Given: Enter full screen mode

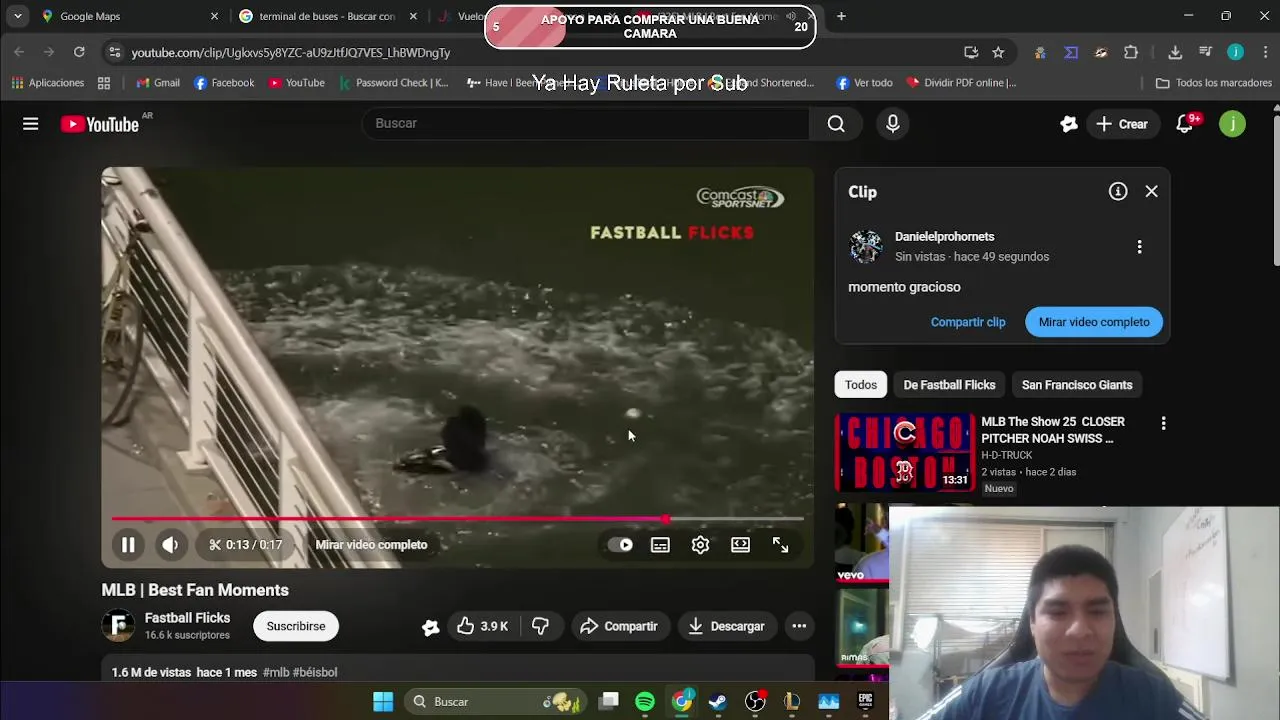Looking at the screenshot, I should pyautogui.click(x=780, y=545).
